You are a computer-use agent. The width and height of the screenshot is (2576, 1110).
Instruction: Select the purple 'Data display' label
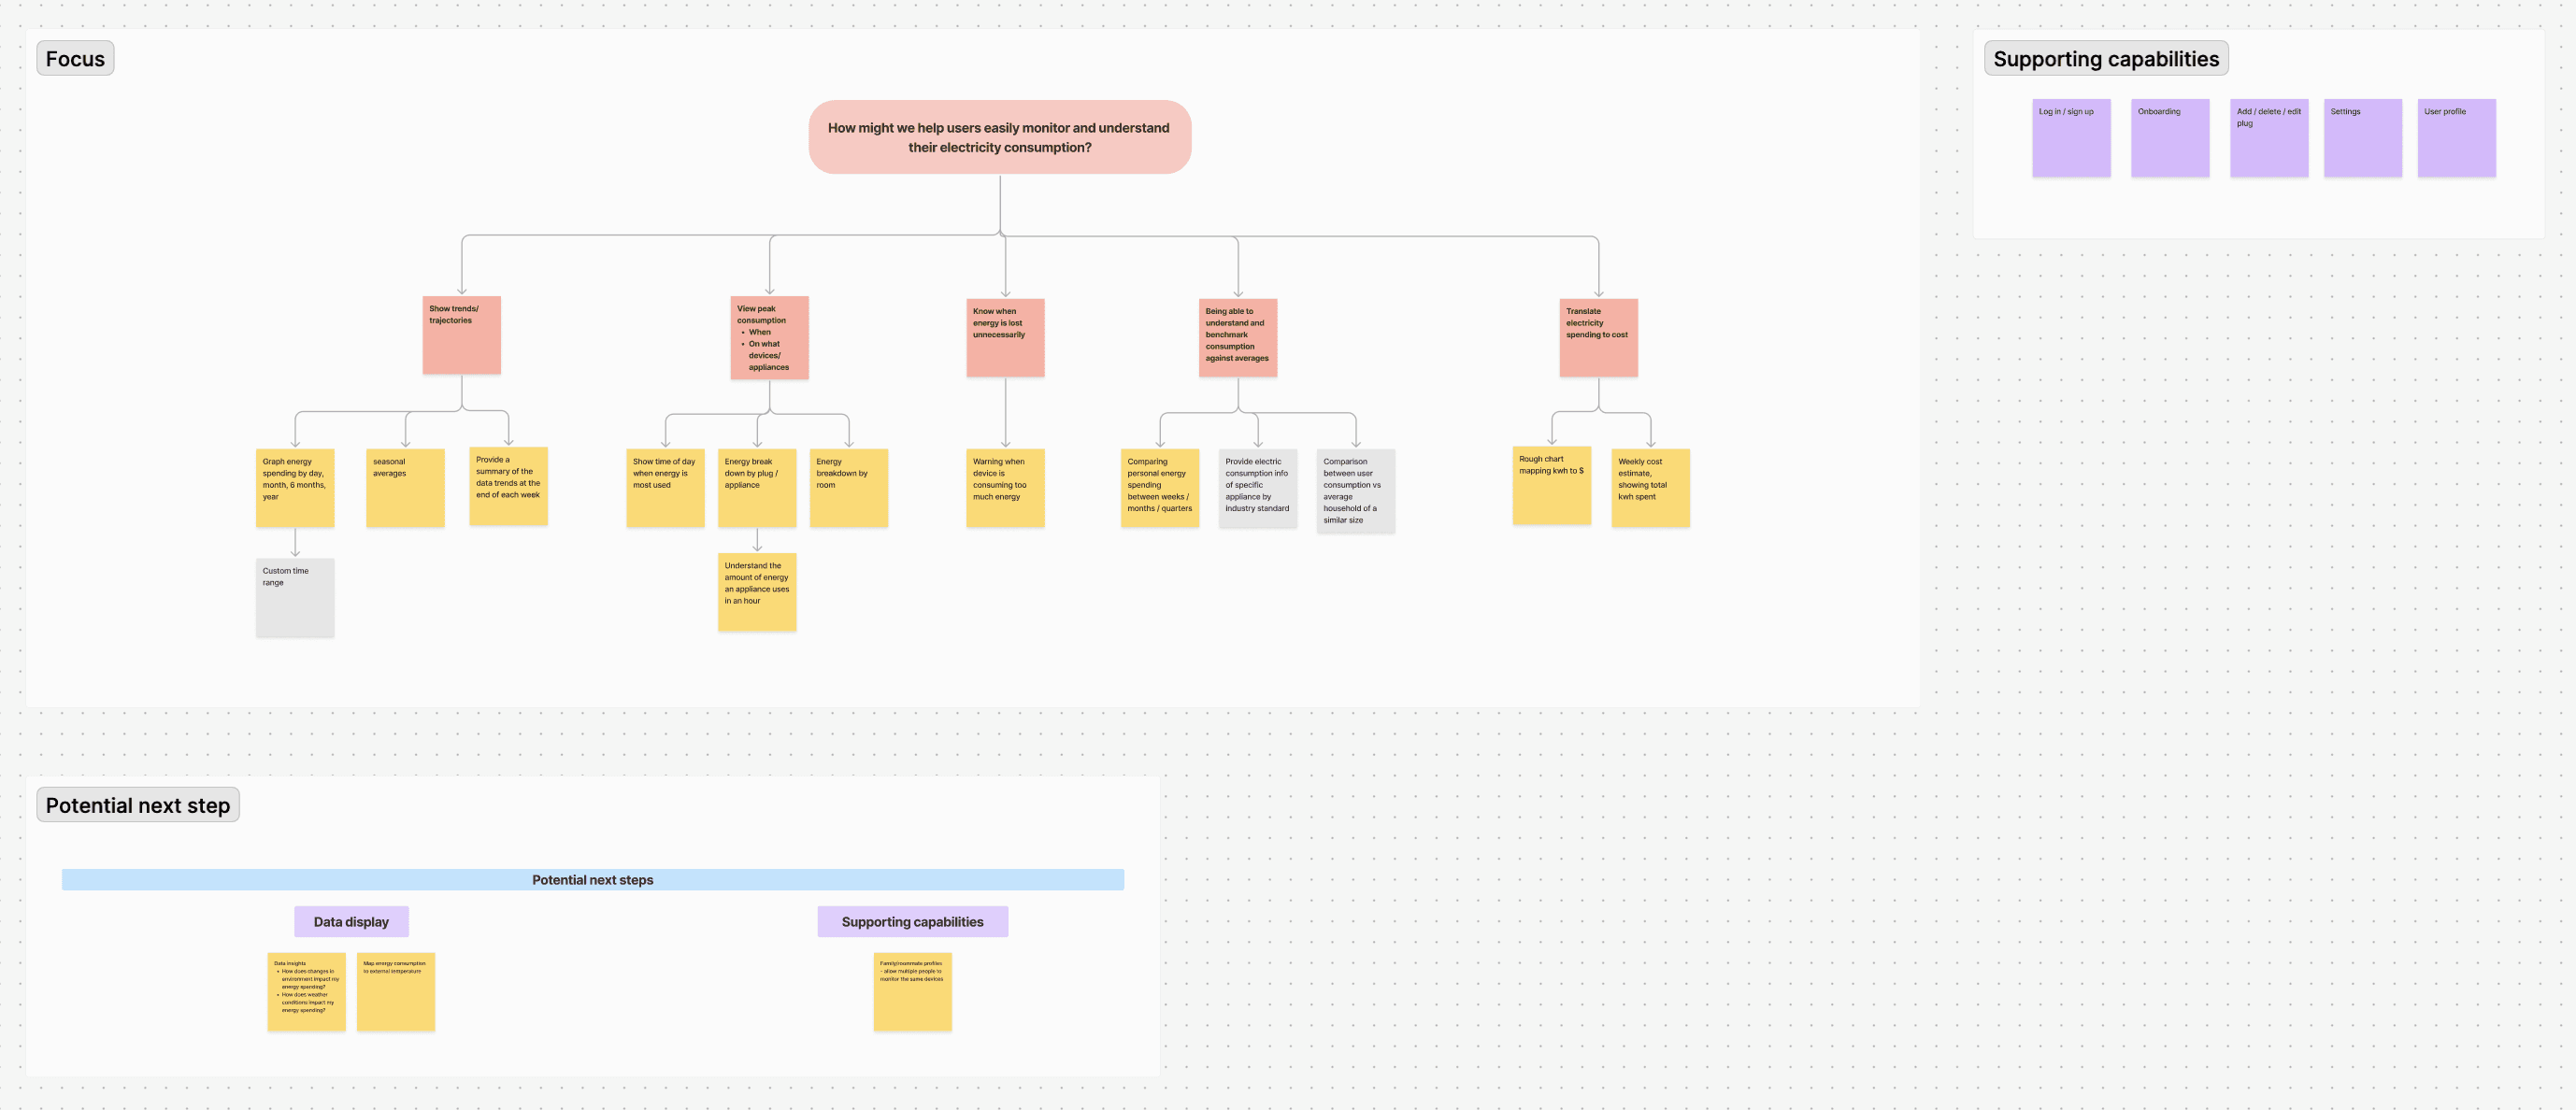(x=351, y=922)
